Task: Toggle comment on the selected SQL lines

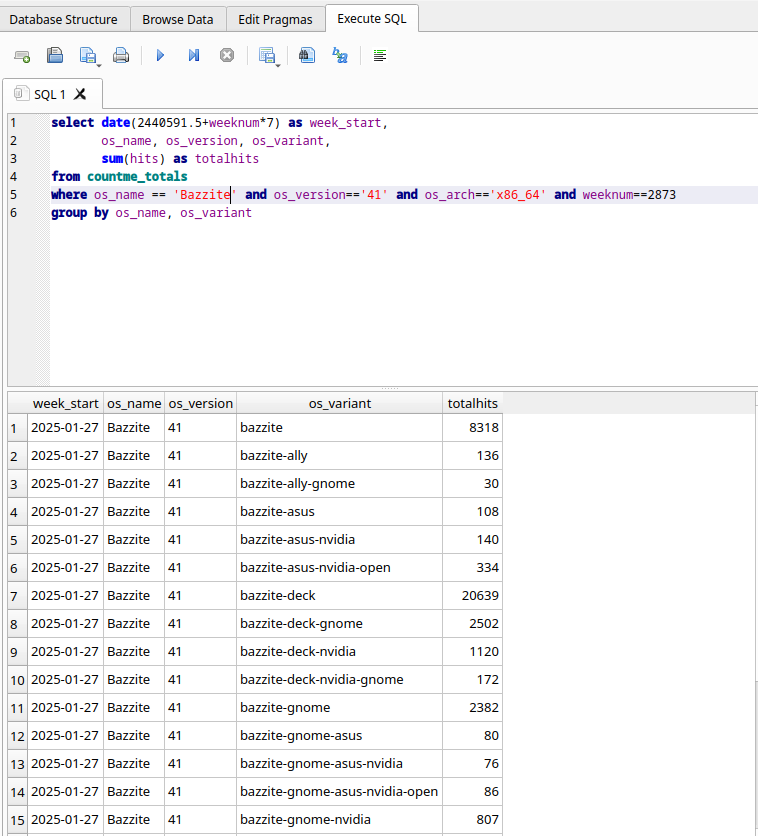Action: (379, 56)
